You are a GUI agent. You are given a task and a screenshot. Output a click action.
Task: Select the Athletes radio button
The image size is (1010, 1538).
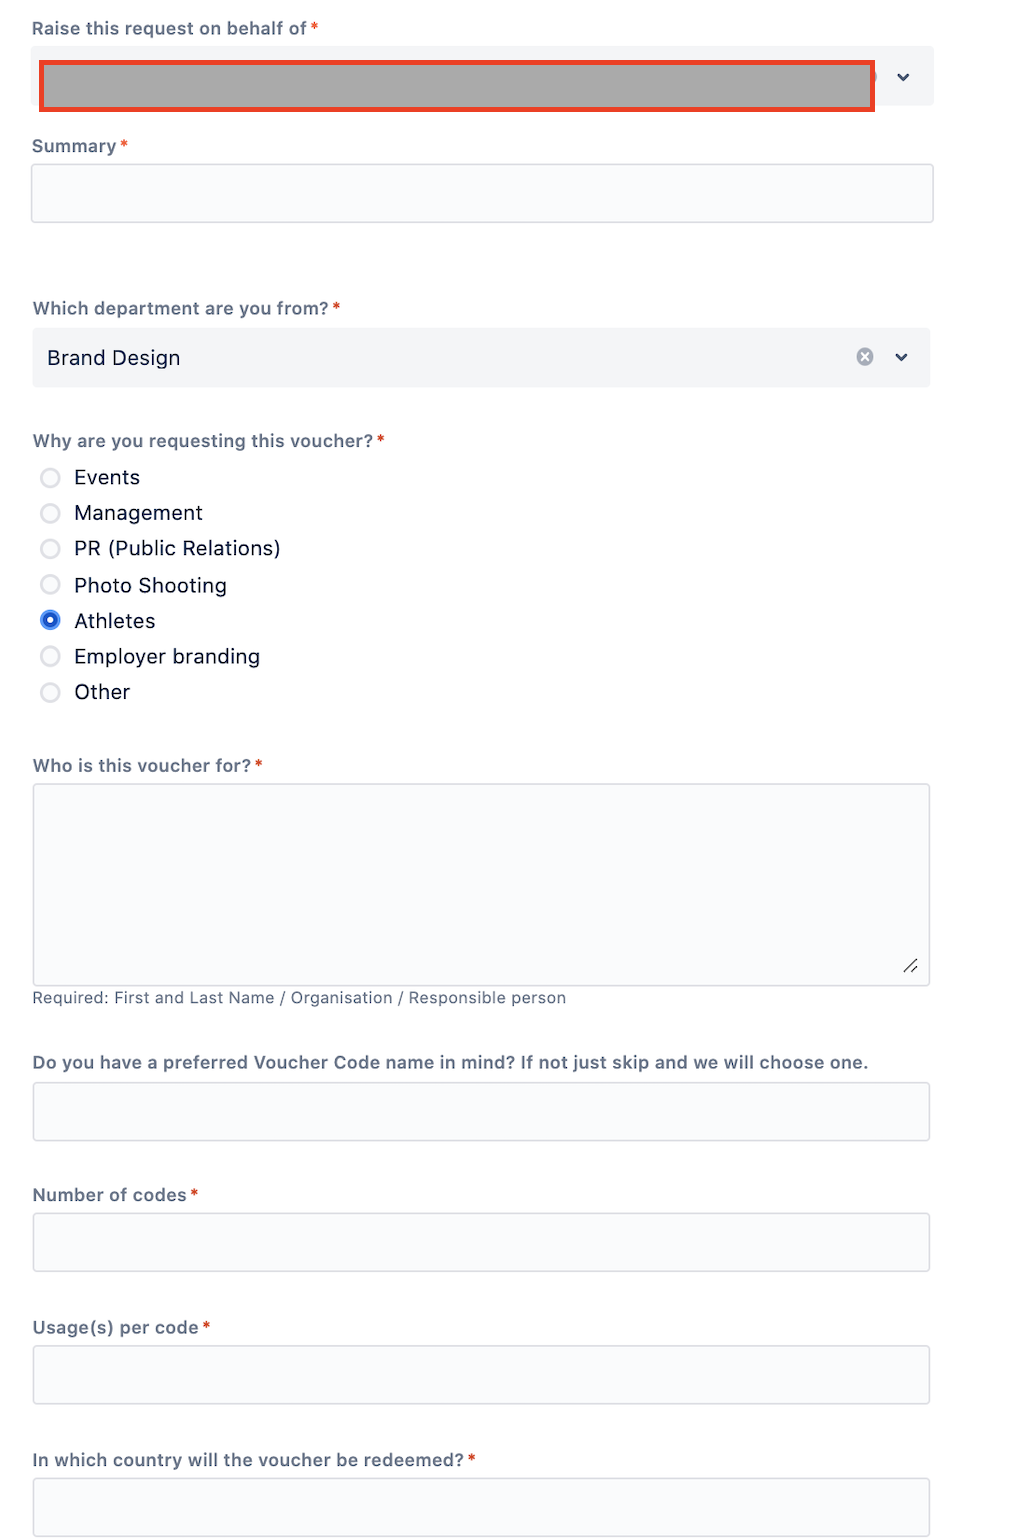pyautogui.click(x=50, y=621)
